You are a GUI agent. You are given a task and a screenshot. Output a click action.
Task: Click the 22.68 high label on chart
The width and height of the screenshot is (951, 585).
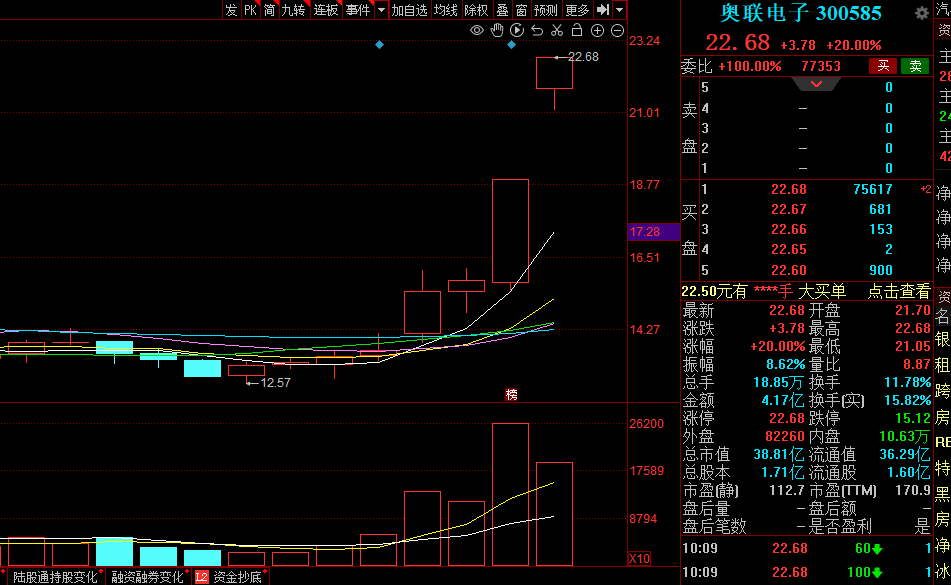pos(582,57)
